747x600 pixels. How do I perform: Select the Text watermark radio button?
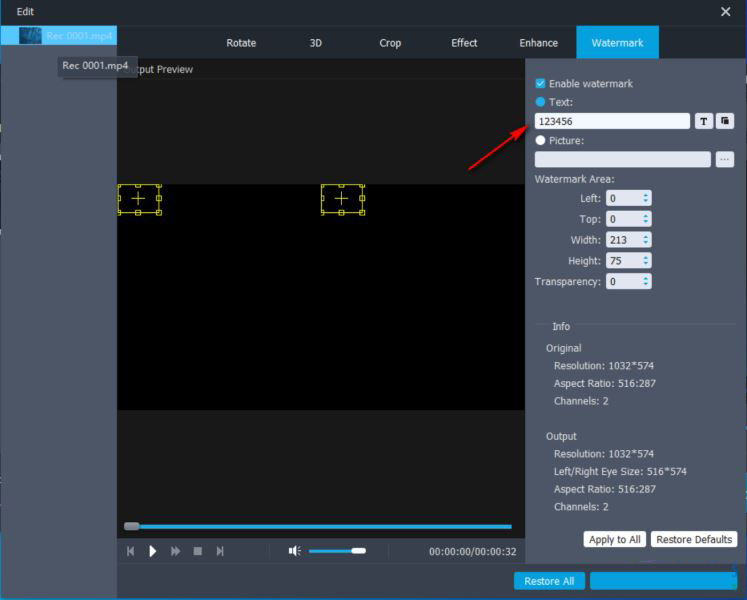540,102
